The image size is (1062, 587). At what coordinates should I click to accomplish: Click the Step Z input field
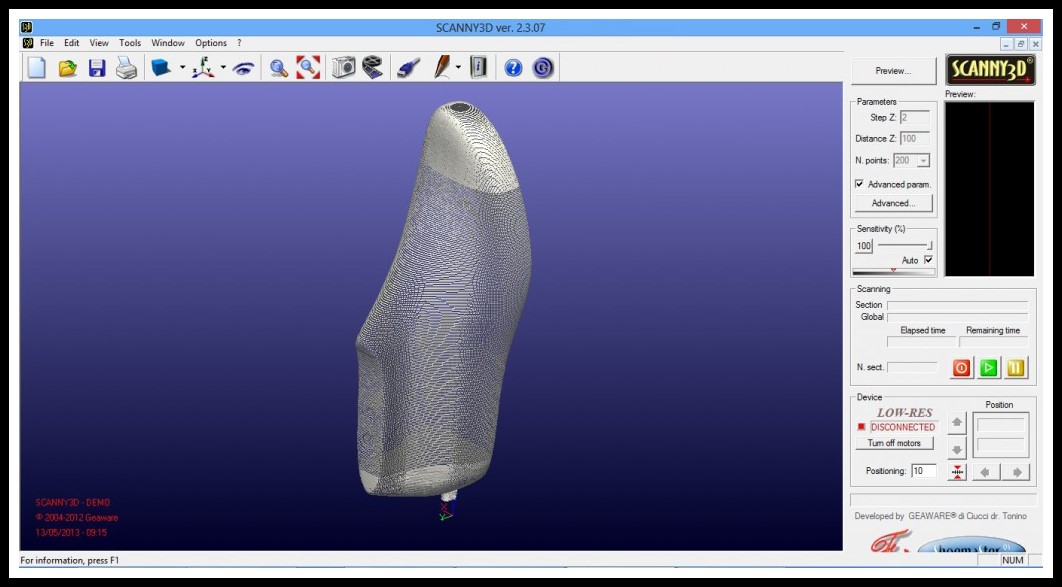coord(914,118)
